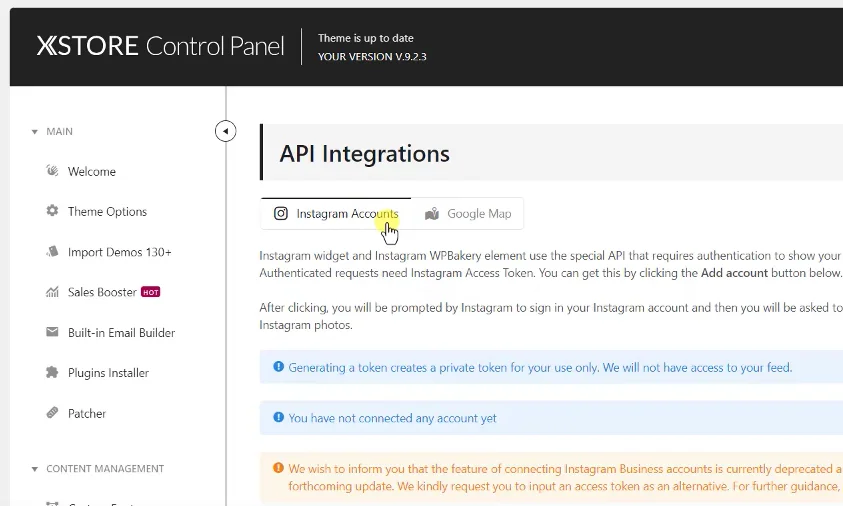This screenshot has width=843, height=506.
Task: Collapse the CONTENT MANAGEMENT section
Action: (35, 469)
